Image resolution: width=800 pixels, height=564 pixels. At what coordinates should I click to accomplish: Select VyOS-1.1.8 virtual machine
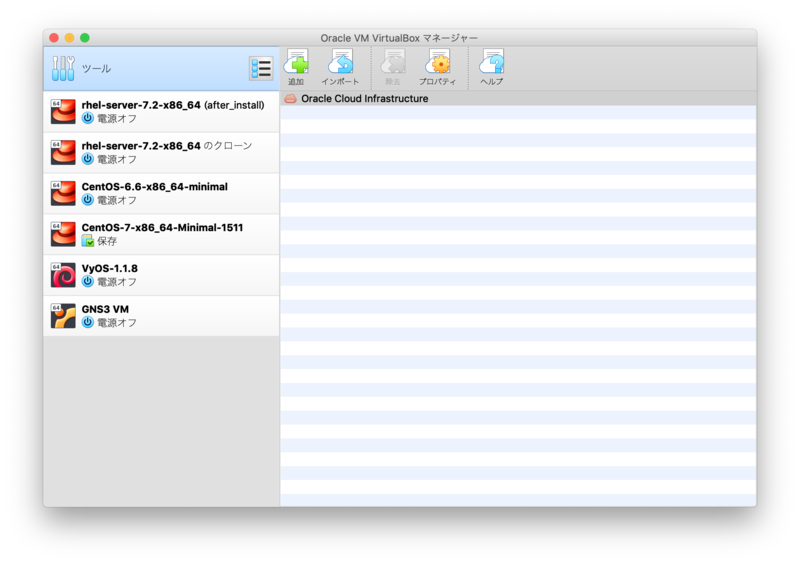161,275
